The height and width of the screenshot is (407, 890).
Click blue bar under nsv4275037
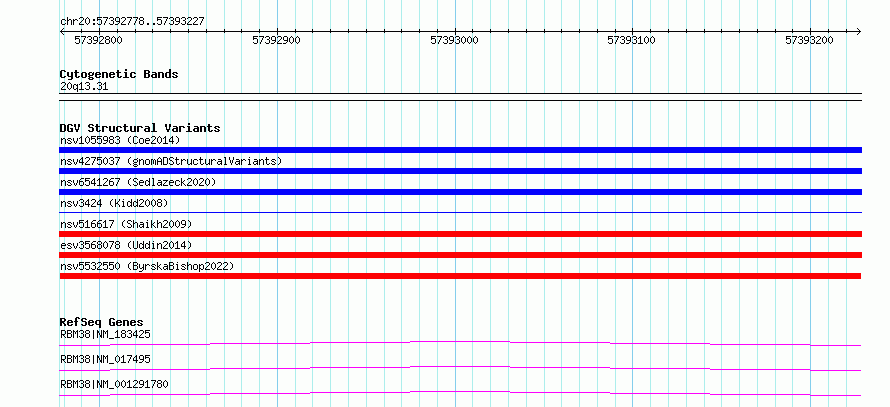460,171
